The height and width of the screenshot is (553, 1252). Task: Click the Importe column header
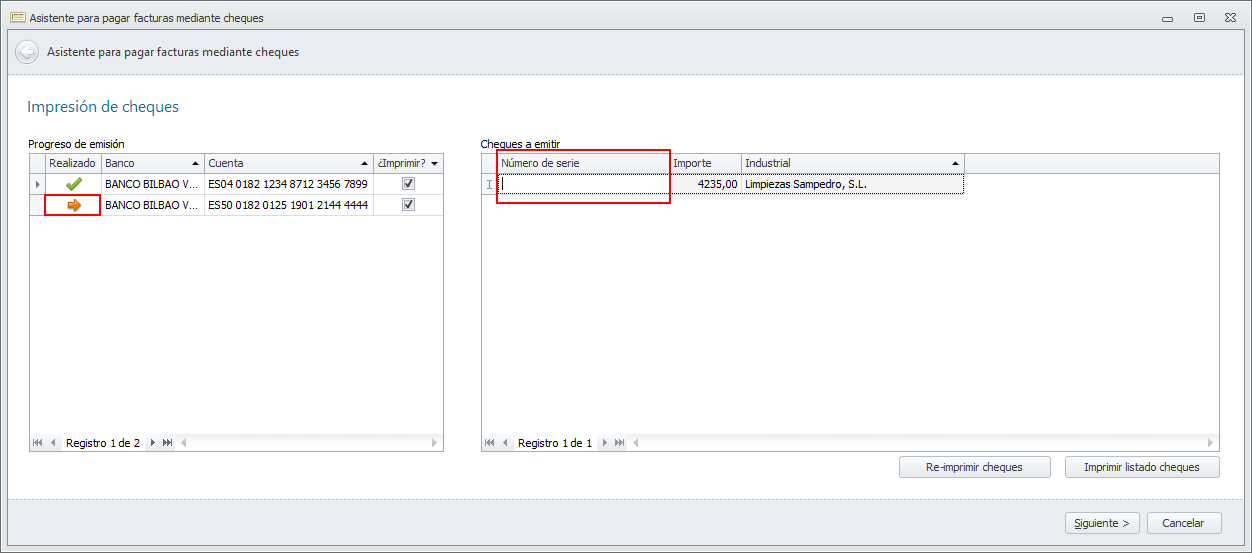(705, 163)
